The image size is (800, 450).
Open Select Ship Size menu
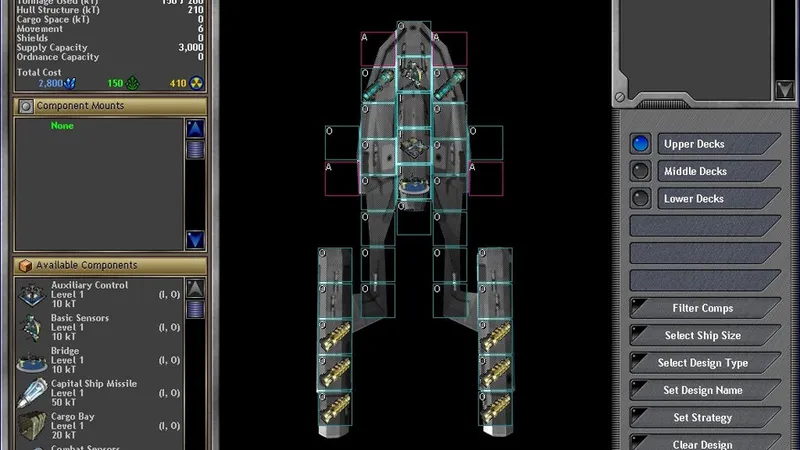point(703,336)
